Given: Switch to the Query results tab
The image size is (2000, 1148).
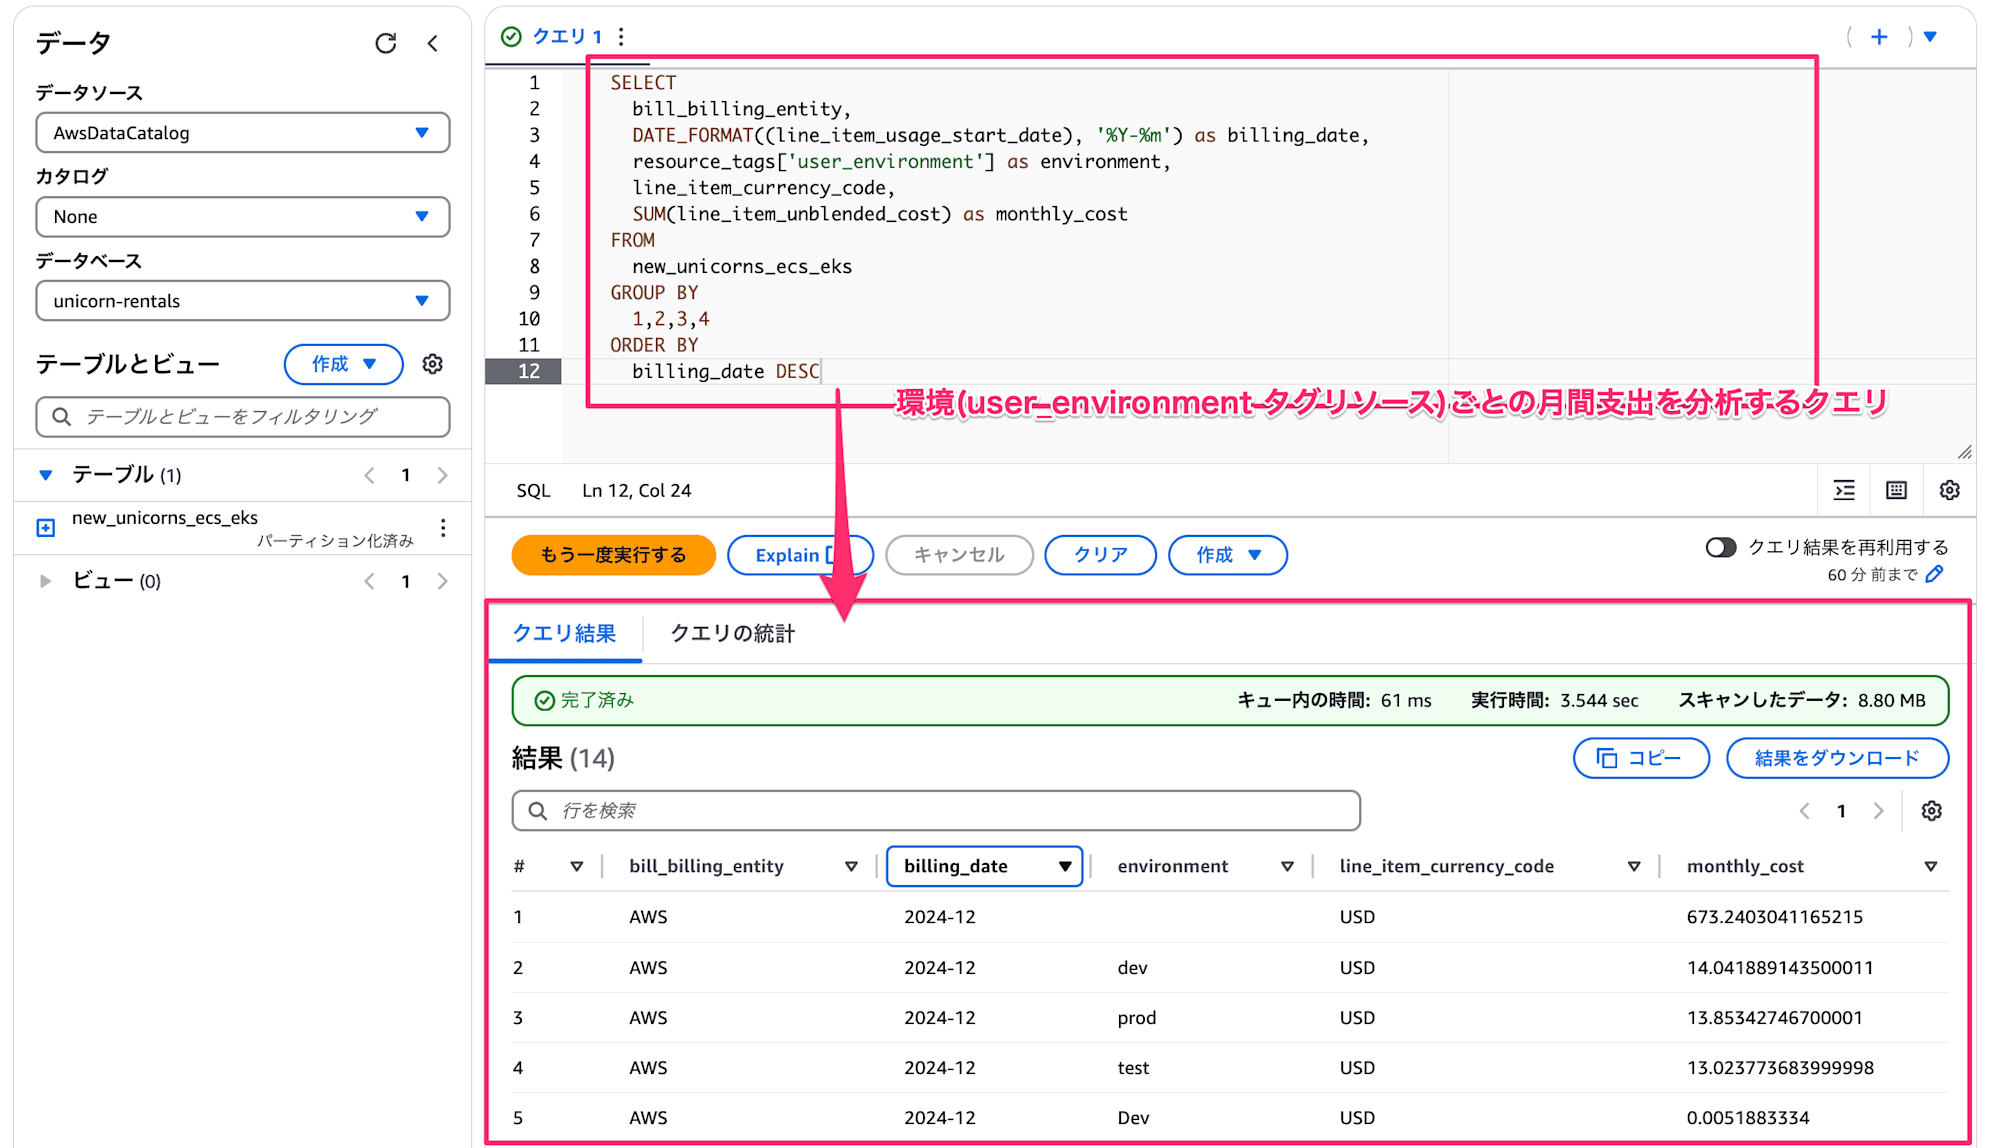Looking at the screenshot, I should pos(564,633).
